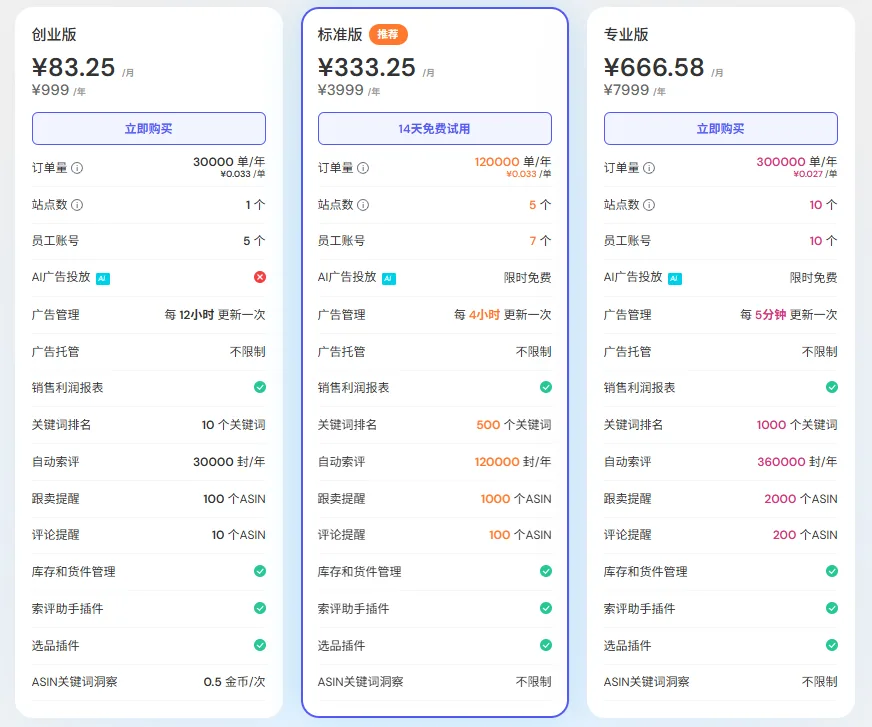This screenshot has width=872, height=727.
Task: Click 立即购买 button in 创业版 plan
Action: [x=148, y=128]
